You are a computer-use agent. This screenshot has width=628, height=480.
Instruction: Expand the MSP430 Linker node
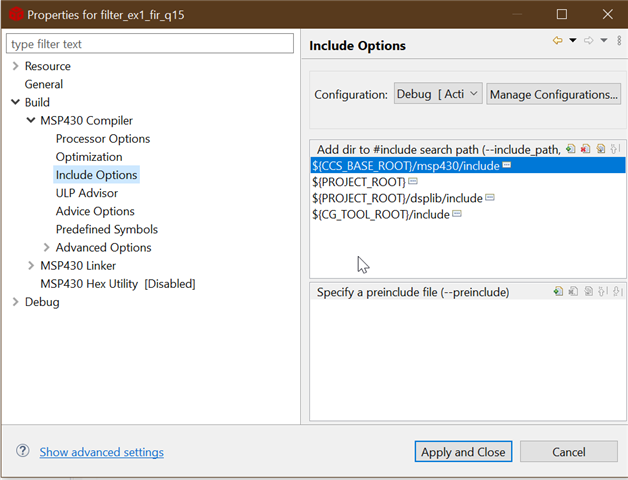pos(31,265)
